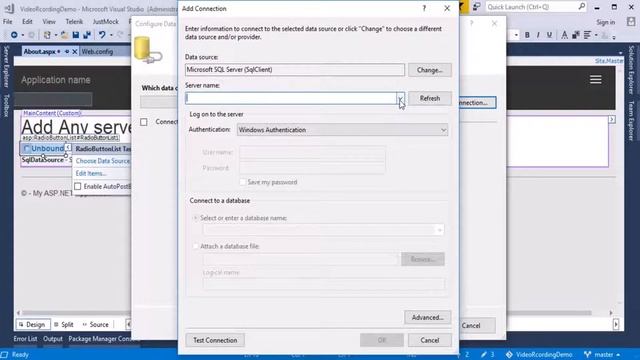Click the font foreground color icon
Viewport: 640px width, 360px height.
564,35
